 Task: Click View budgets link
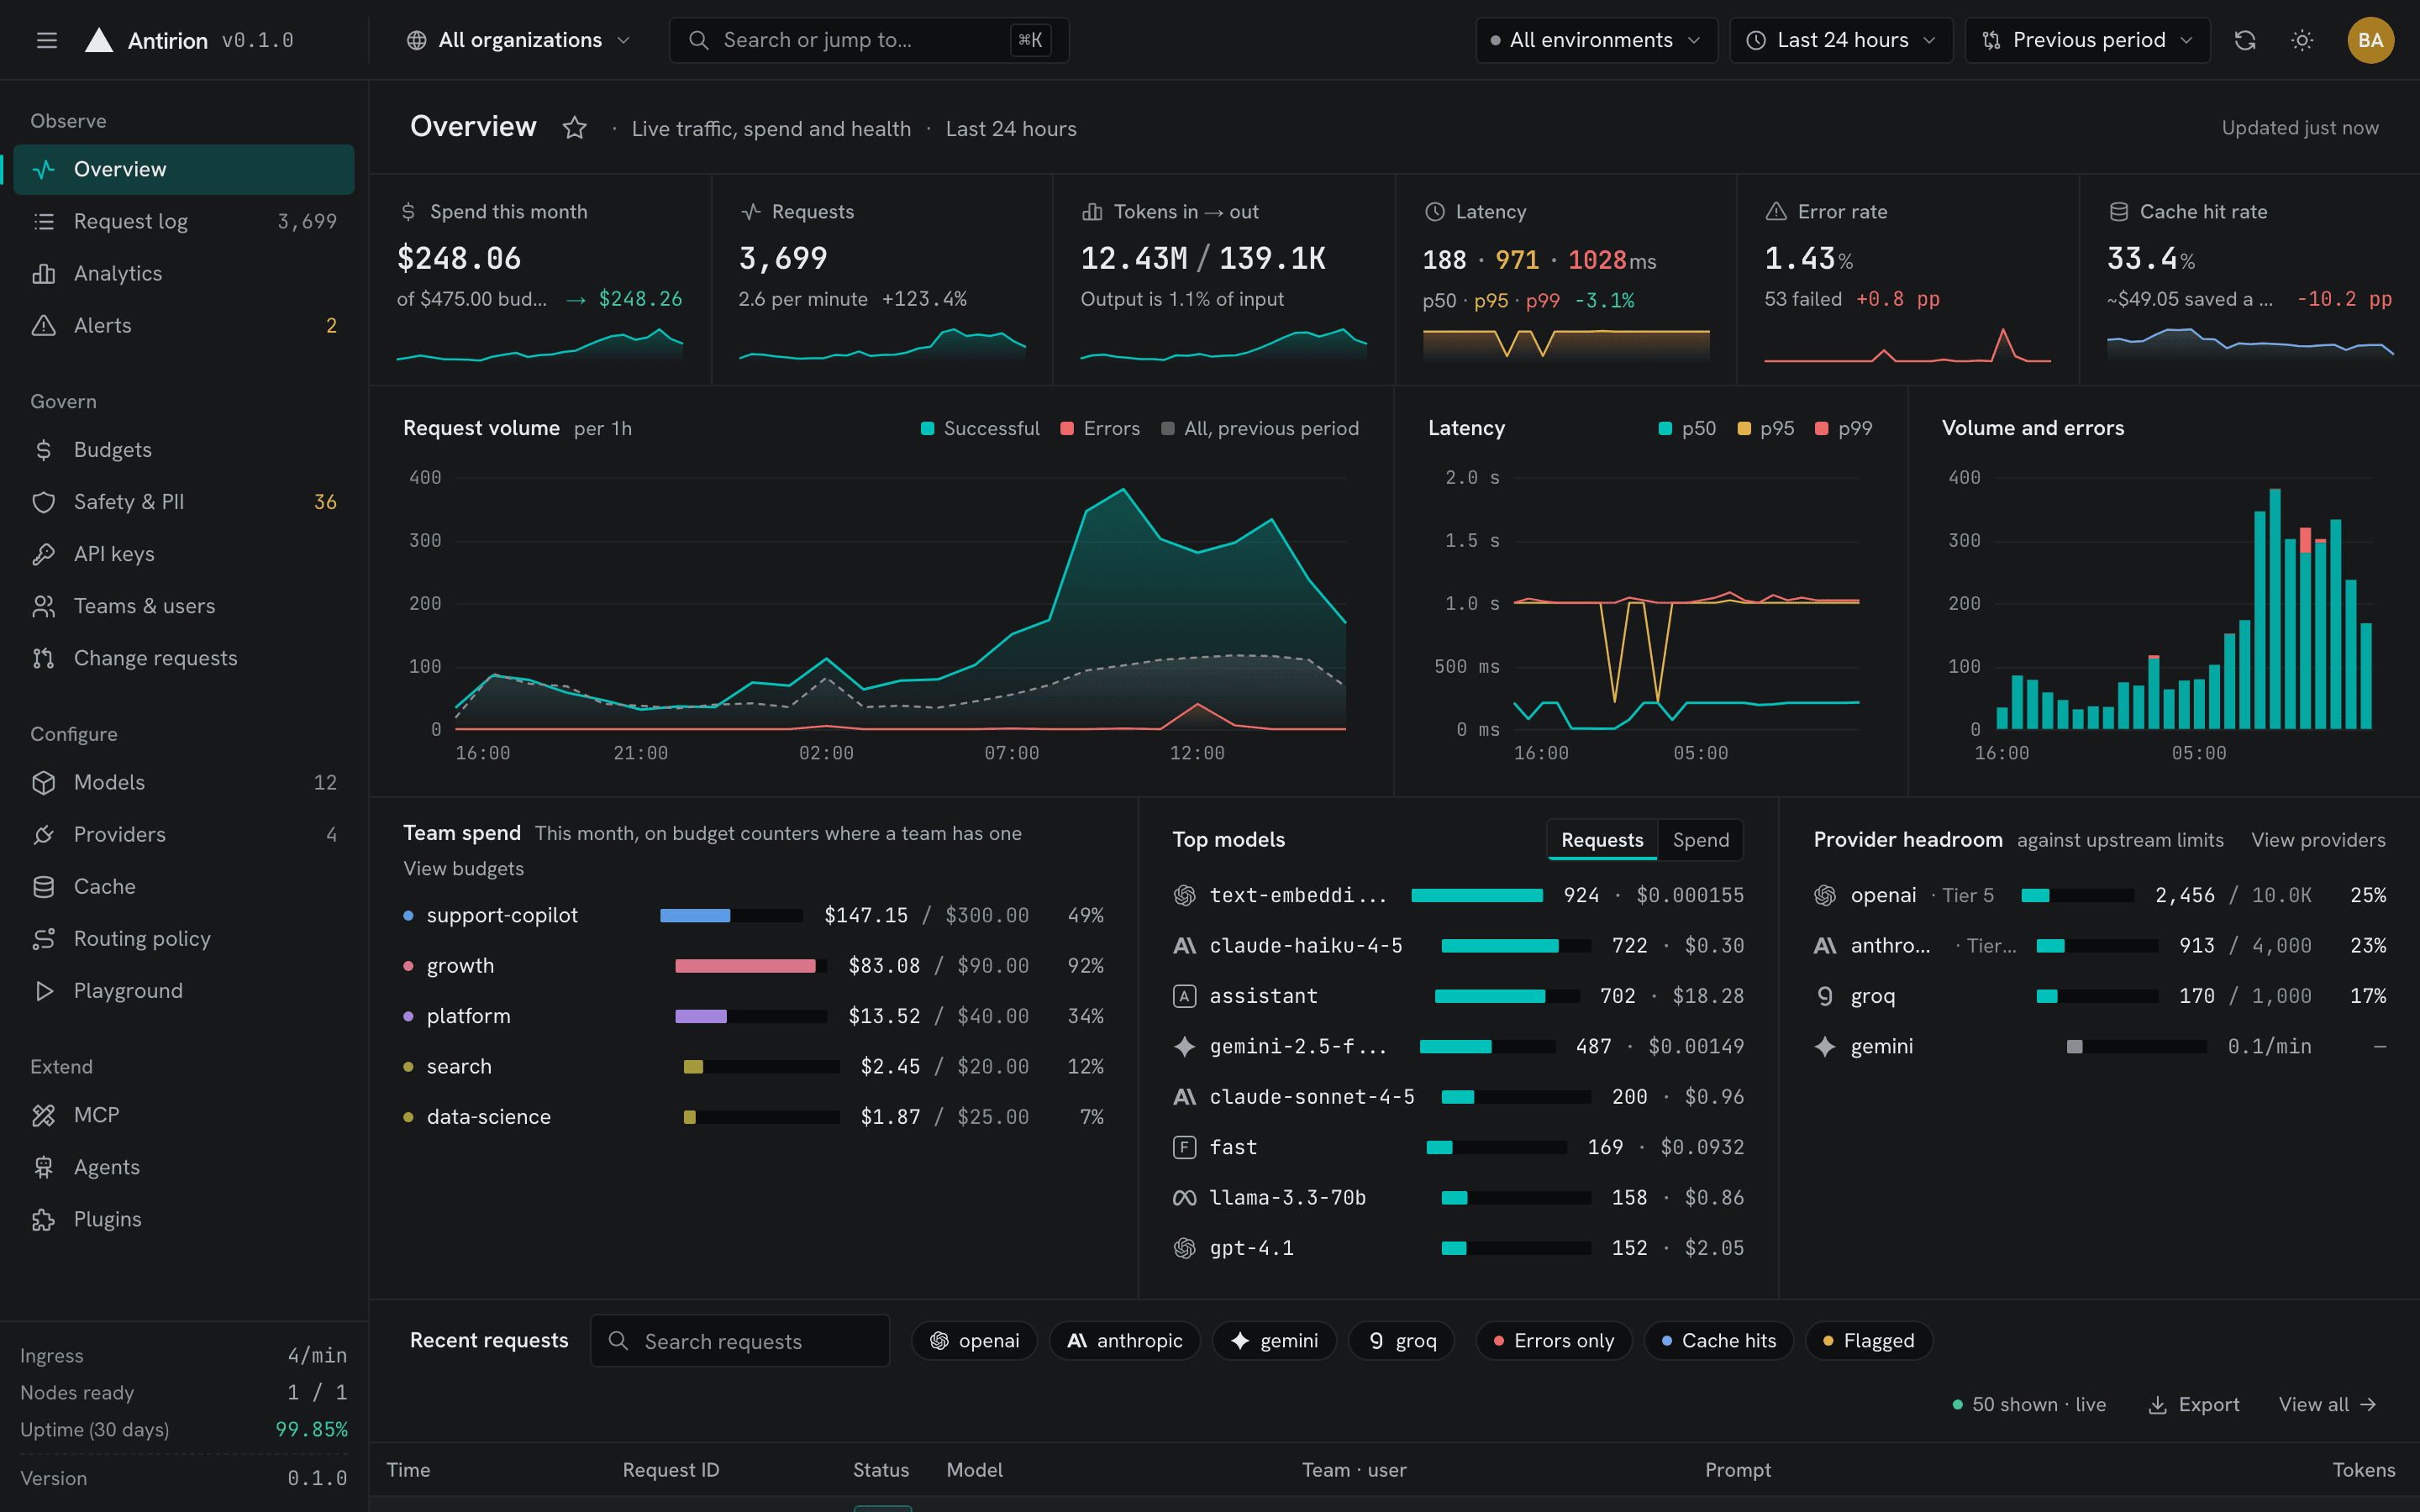463,869
